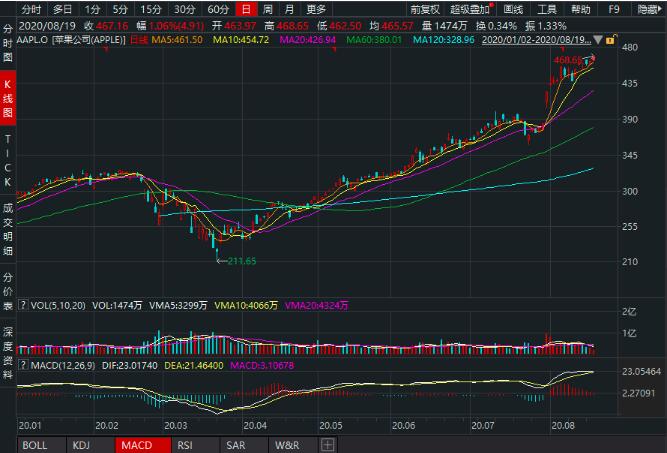Image resolution: width=667 pixels, height=453 pixels.
Task: Choose the 1分 one-minute period
Action: 92,9
